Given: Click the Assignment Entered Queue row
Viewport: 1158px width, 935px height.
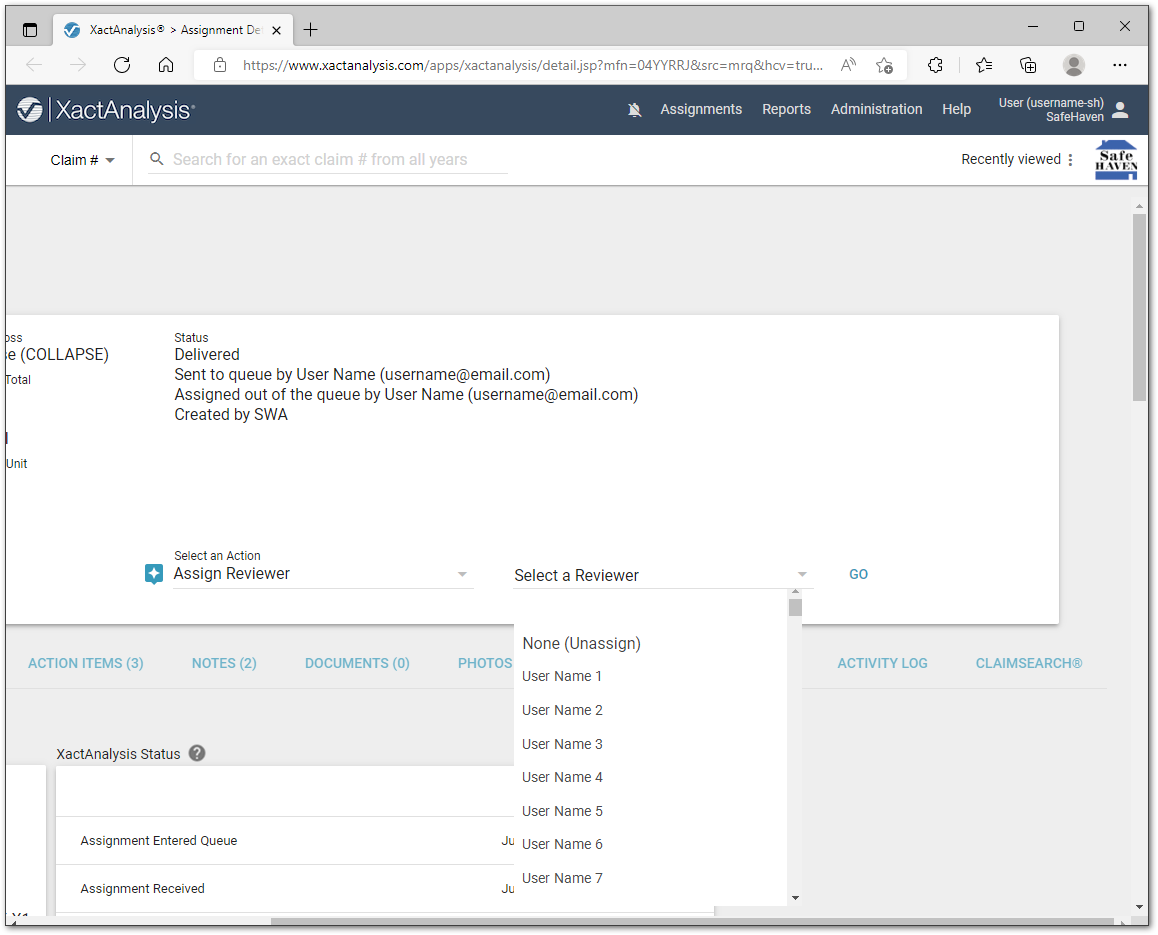Looking at the screenshot, I should tap(285, 840).
